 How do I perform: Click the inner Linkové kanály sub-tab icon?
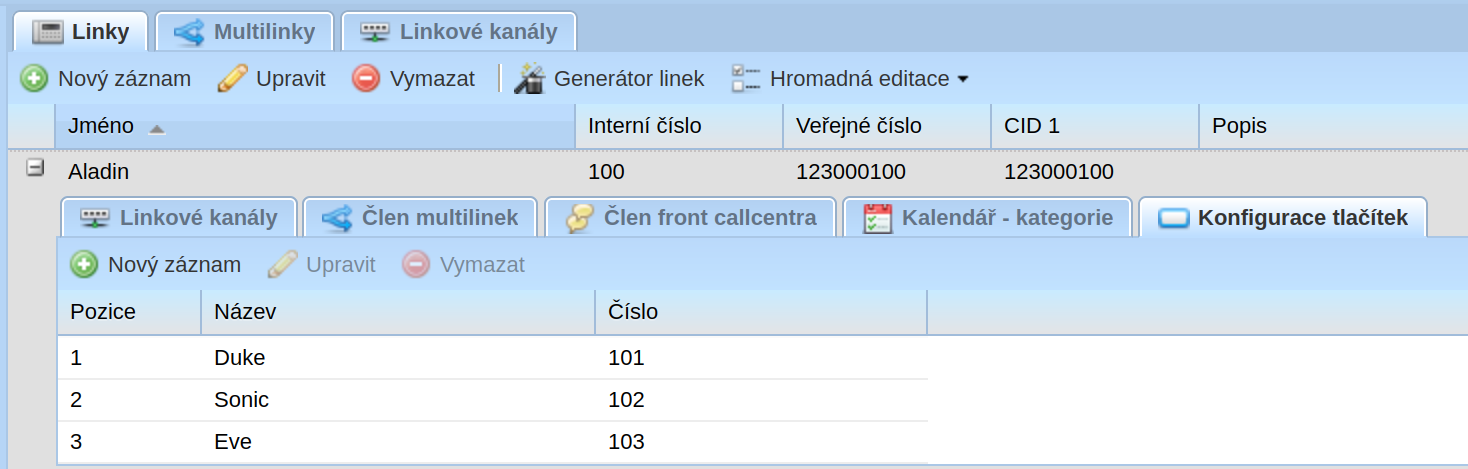click(x=95, y=217)
